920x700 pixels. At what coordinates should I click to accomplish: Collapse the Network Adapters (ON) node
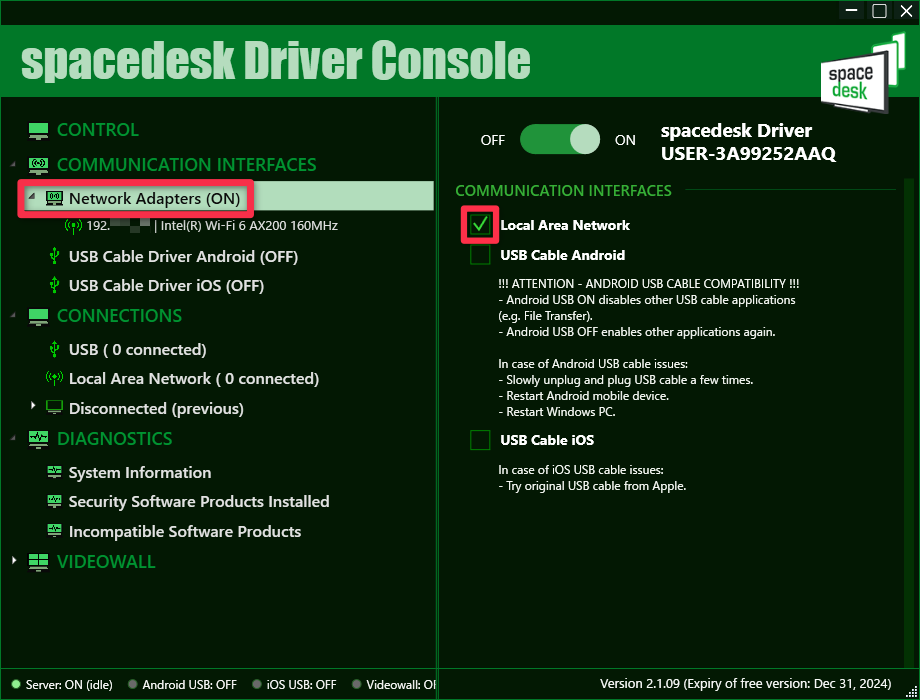pos(32,197)
